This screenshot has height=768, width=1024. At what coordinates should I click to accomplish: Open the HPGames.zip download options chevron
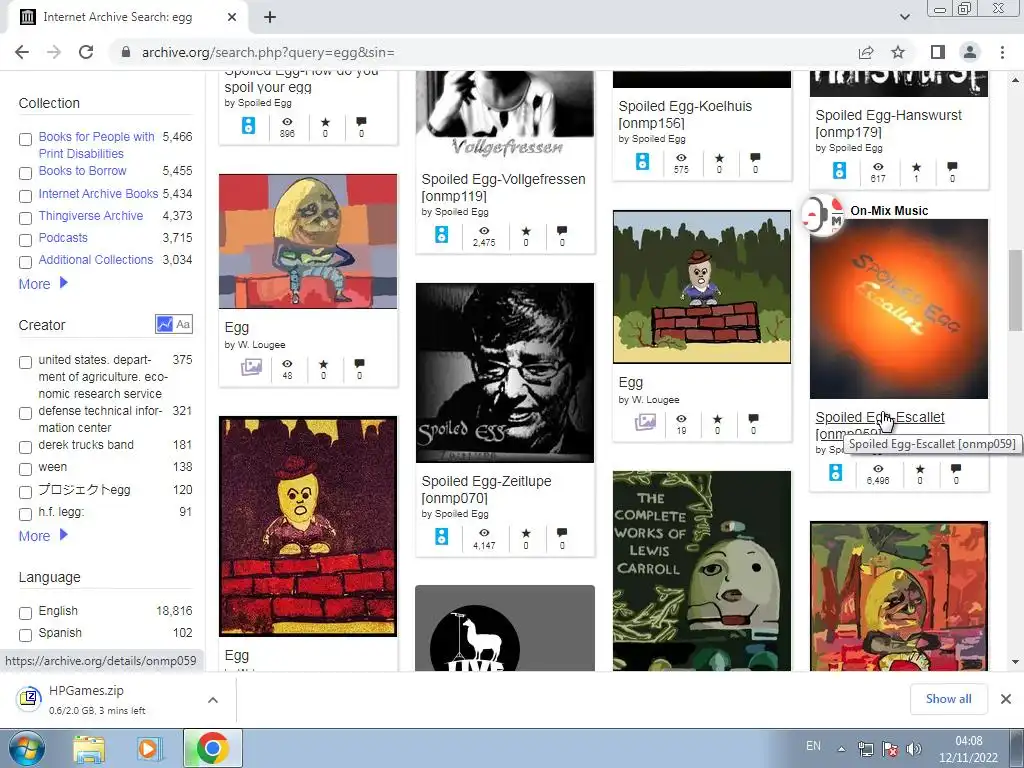(213, 700)
